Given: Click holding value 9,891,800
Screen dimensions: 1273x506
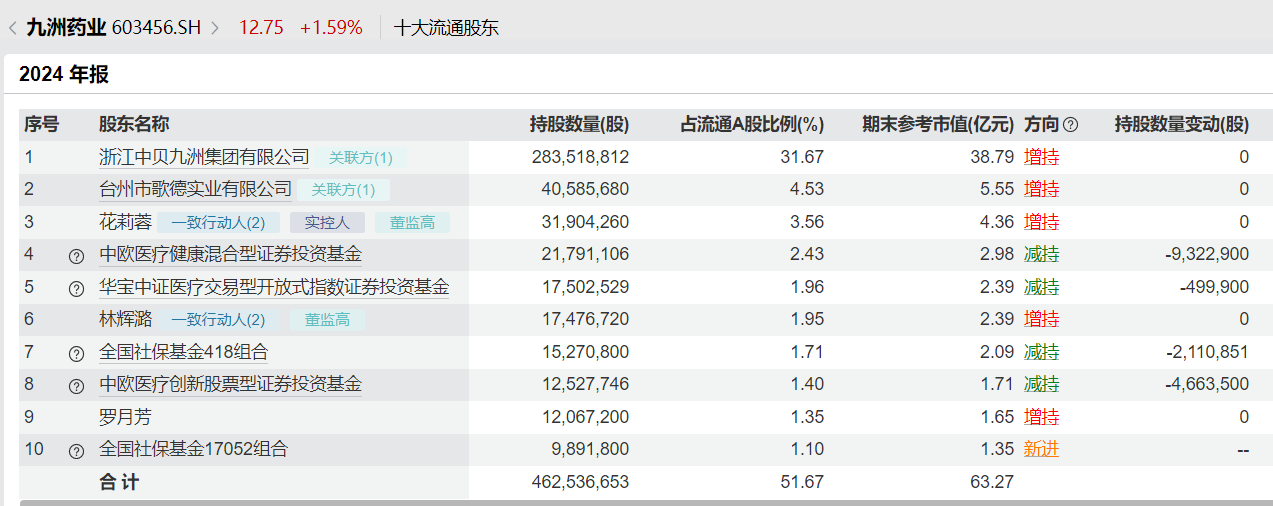Looking at the screenshot, I should (x=590, y=449).
